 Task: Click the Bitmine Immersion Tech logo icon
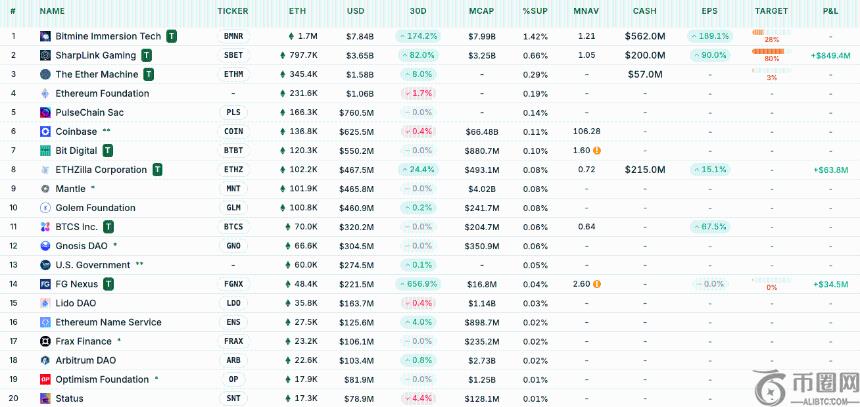46,36
